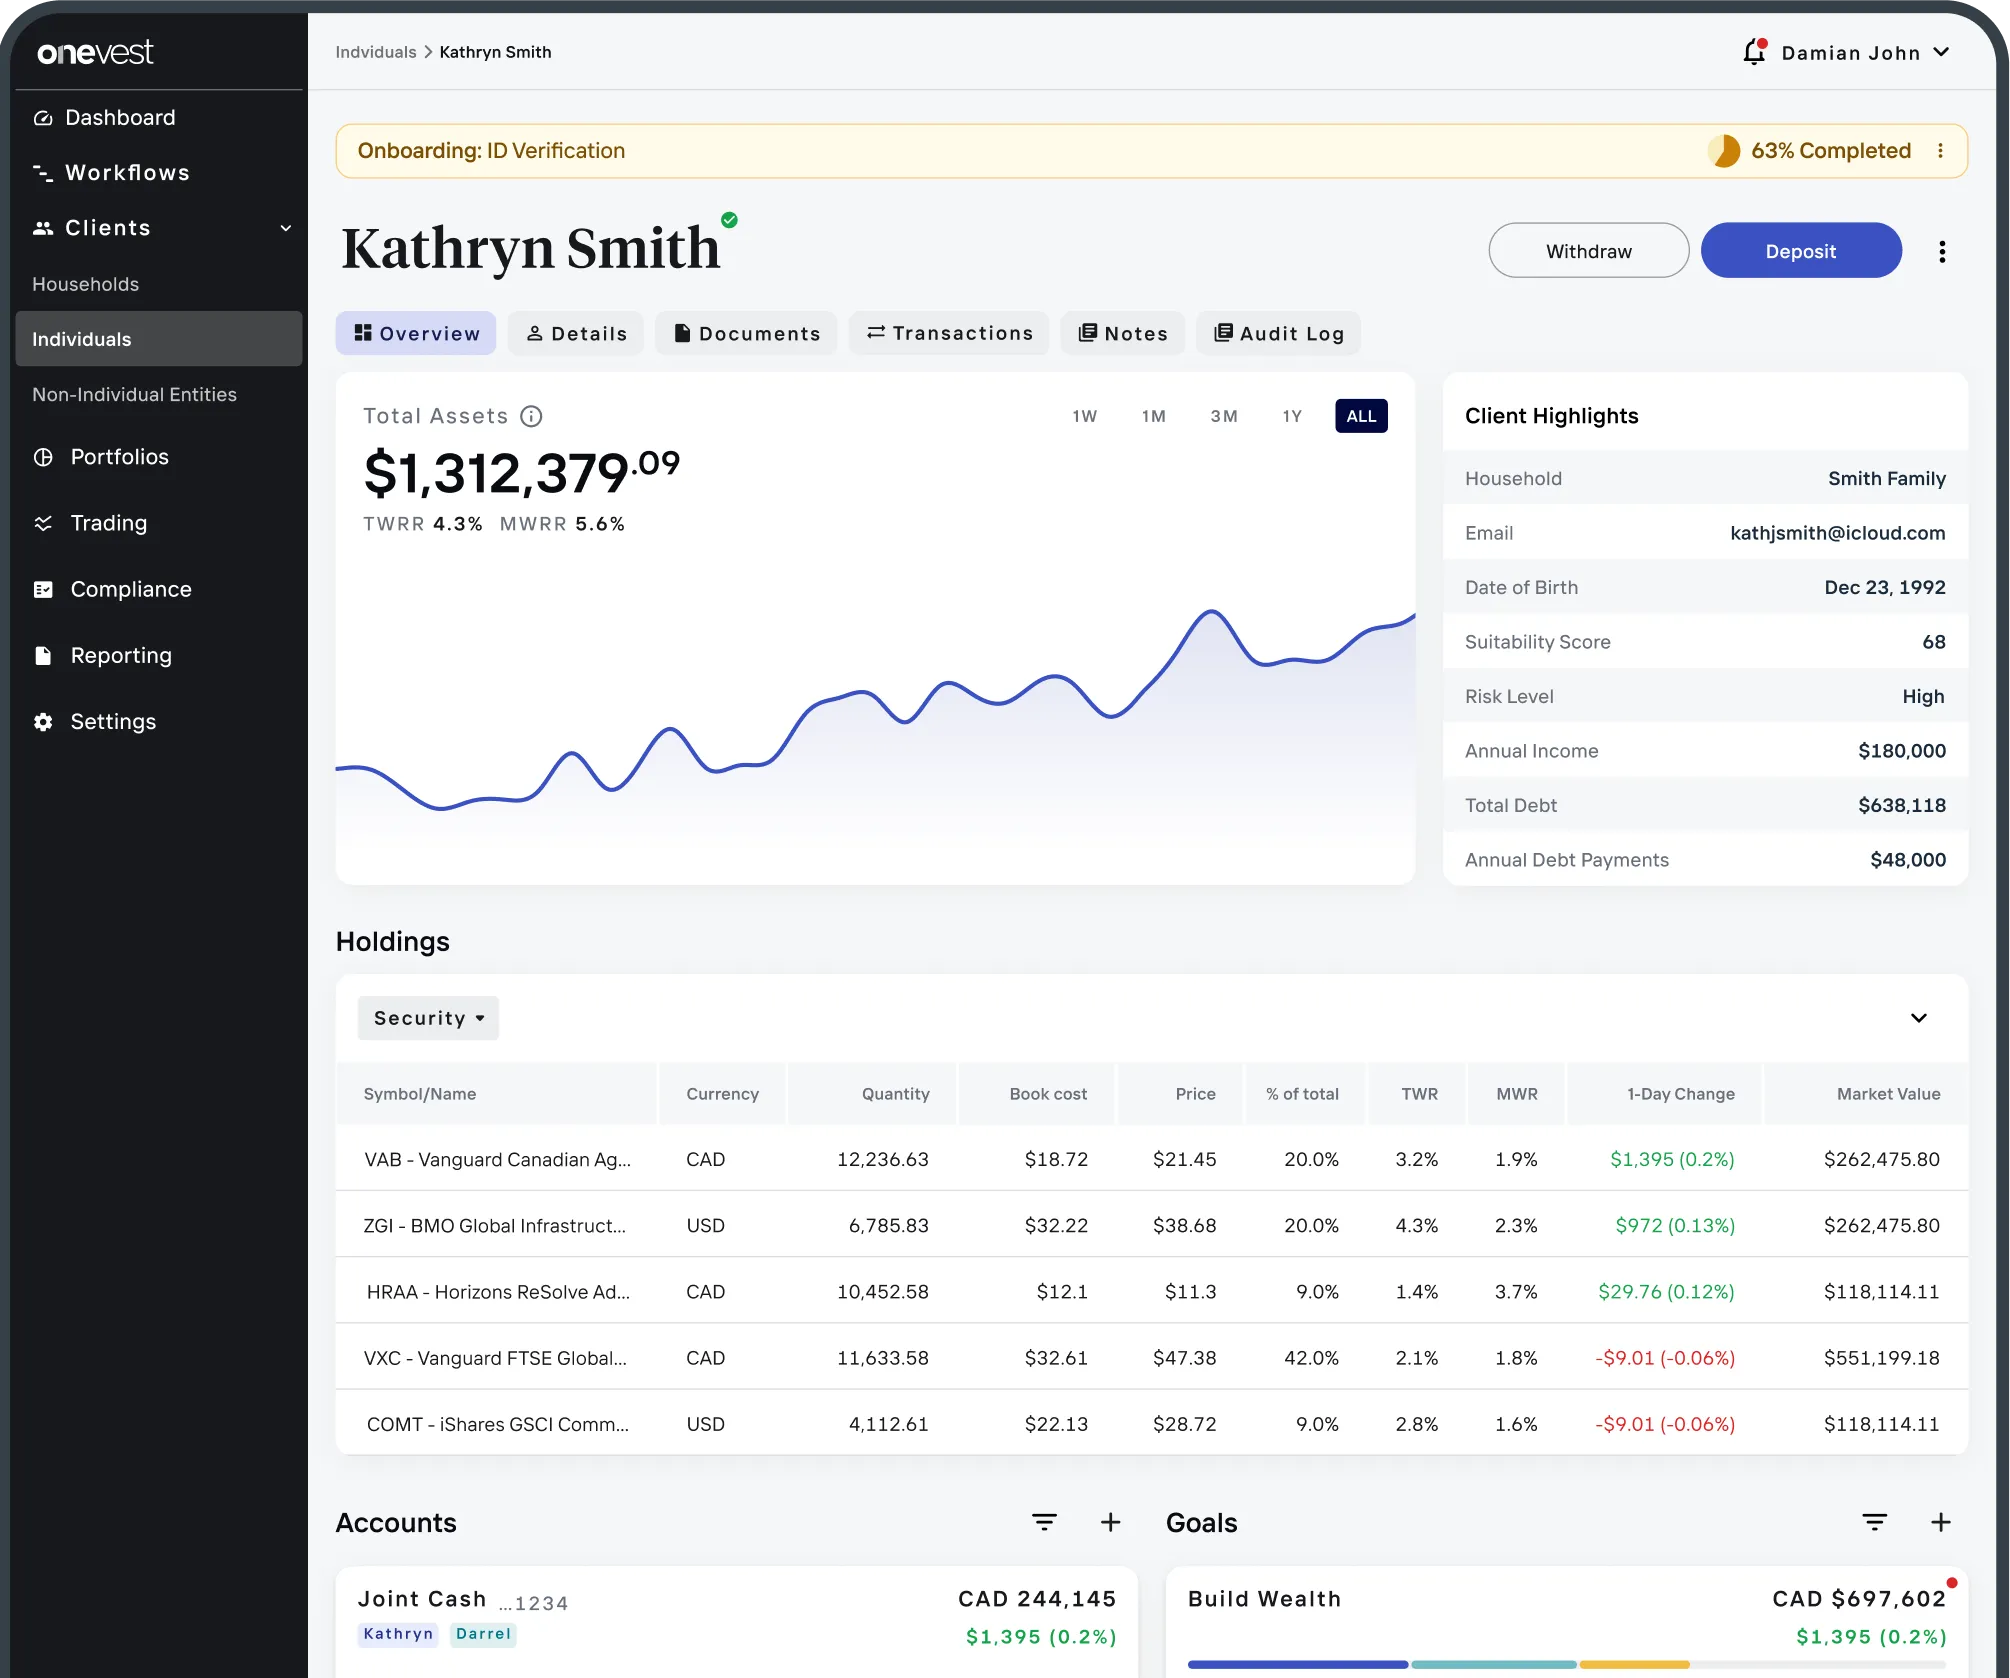Image resolution: width=2010 pixels, height=1678 pixels.
Task: Open the Security grouping dropdown
Action: click(428, 1017)
